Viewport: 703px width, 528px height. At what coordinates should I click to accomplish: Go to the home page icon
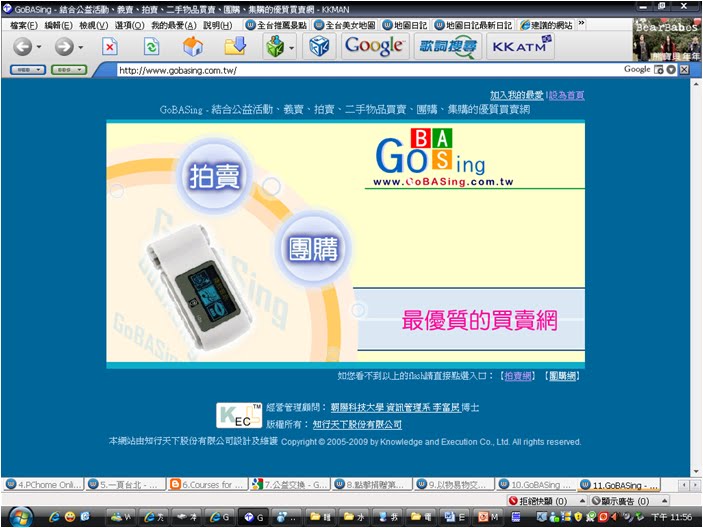pos(193,46)
